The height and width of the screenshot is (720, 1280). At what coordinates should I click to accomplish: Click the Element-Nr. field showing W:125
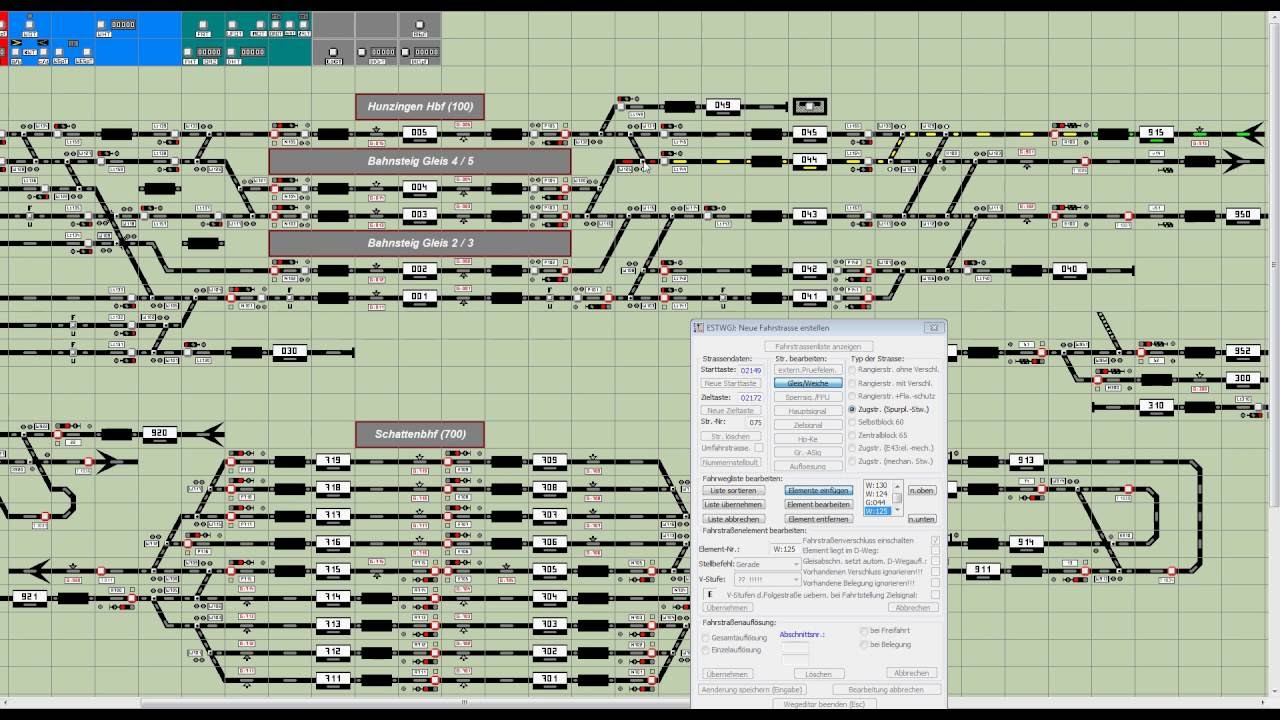click(784, 549)
